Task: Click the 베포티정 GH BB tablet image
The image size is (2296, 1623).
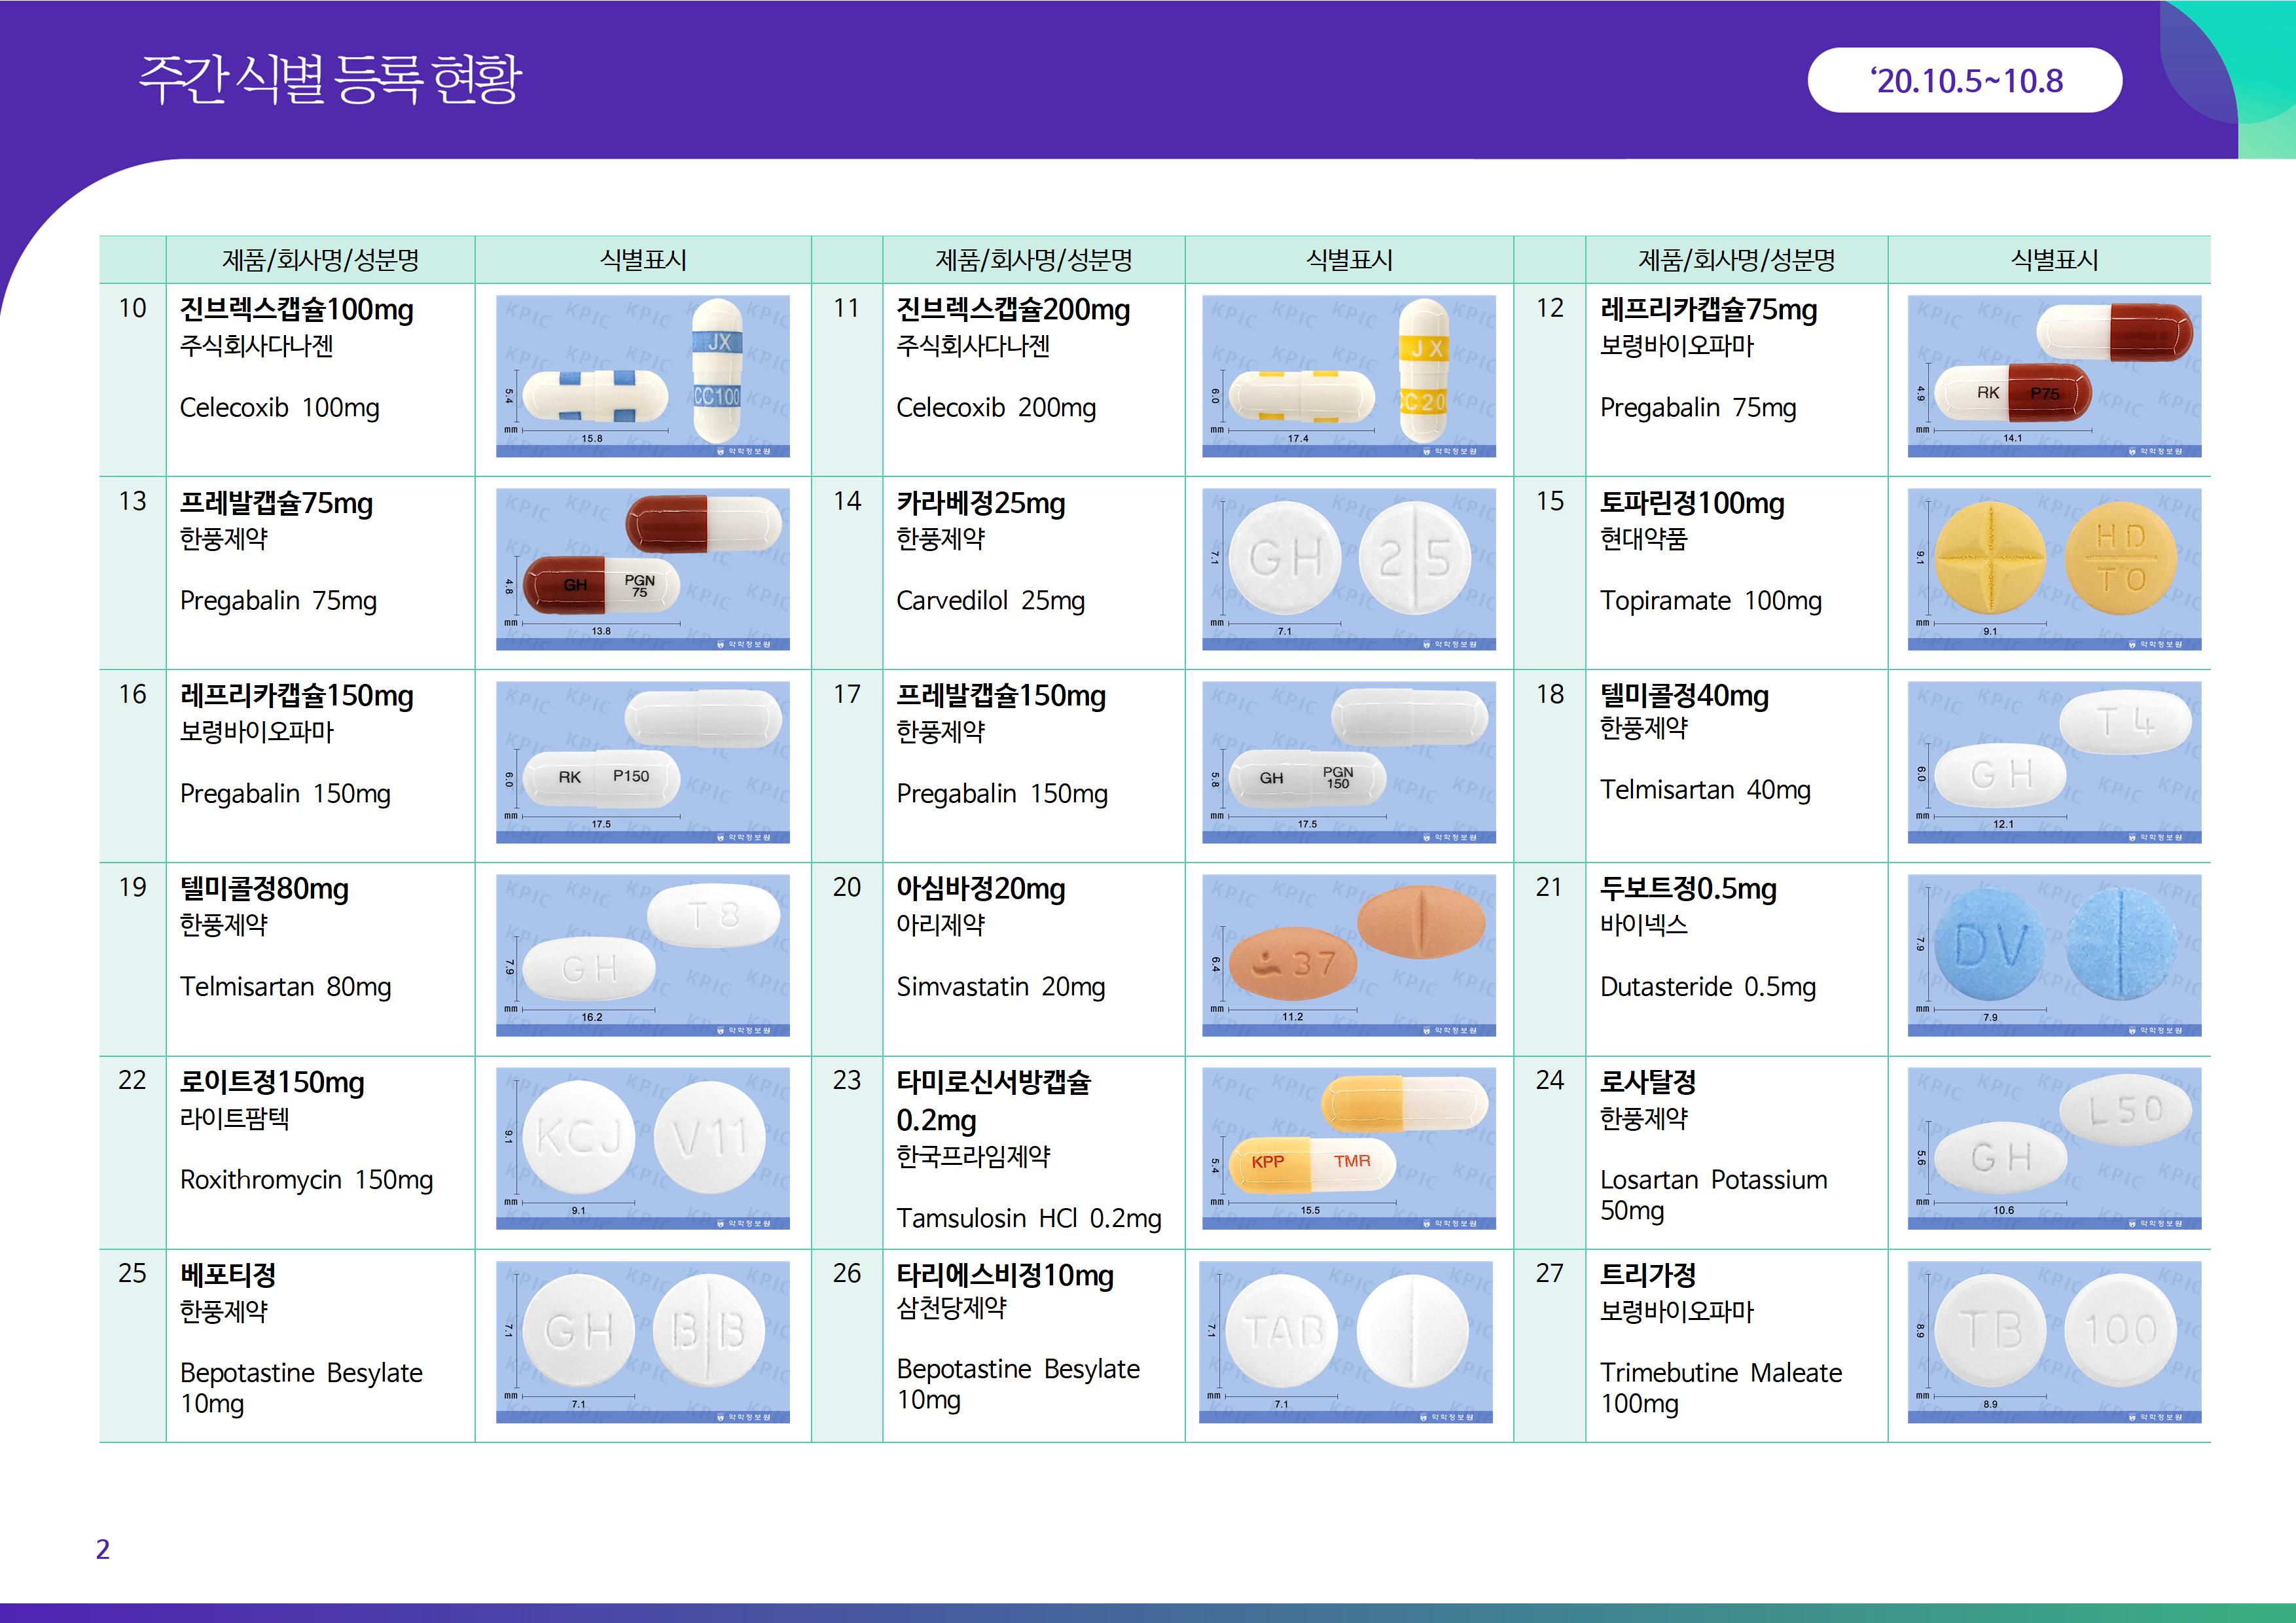Action: point(642,1341)
